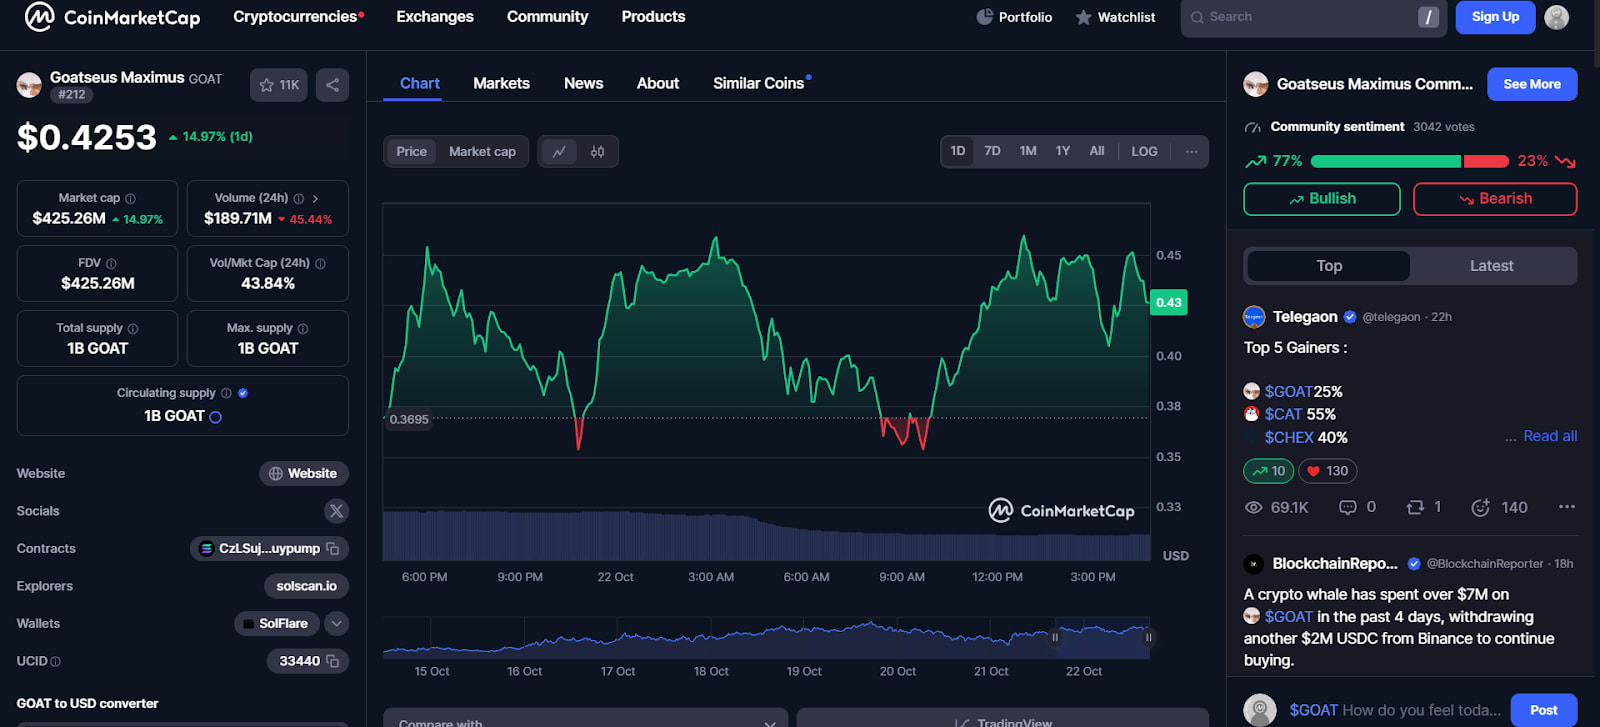Copy contract address CzLSuj...uypump
This screenshot has height=727, width=1600.
pyautogui.click(x=333, y=548)
